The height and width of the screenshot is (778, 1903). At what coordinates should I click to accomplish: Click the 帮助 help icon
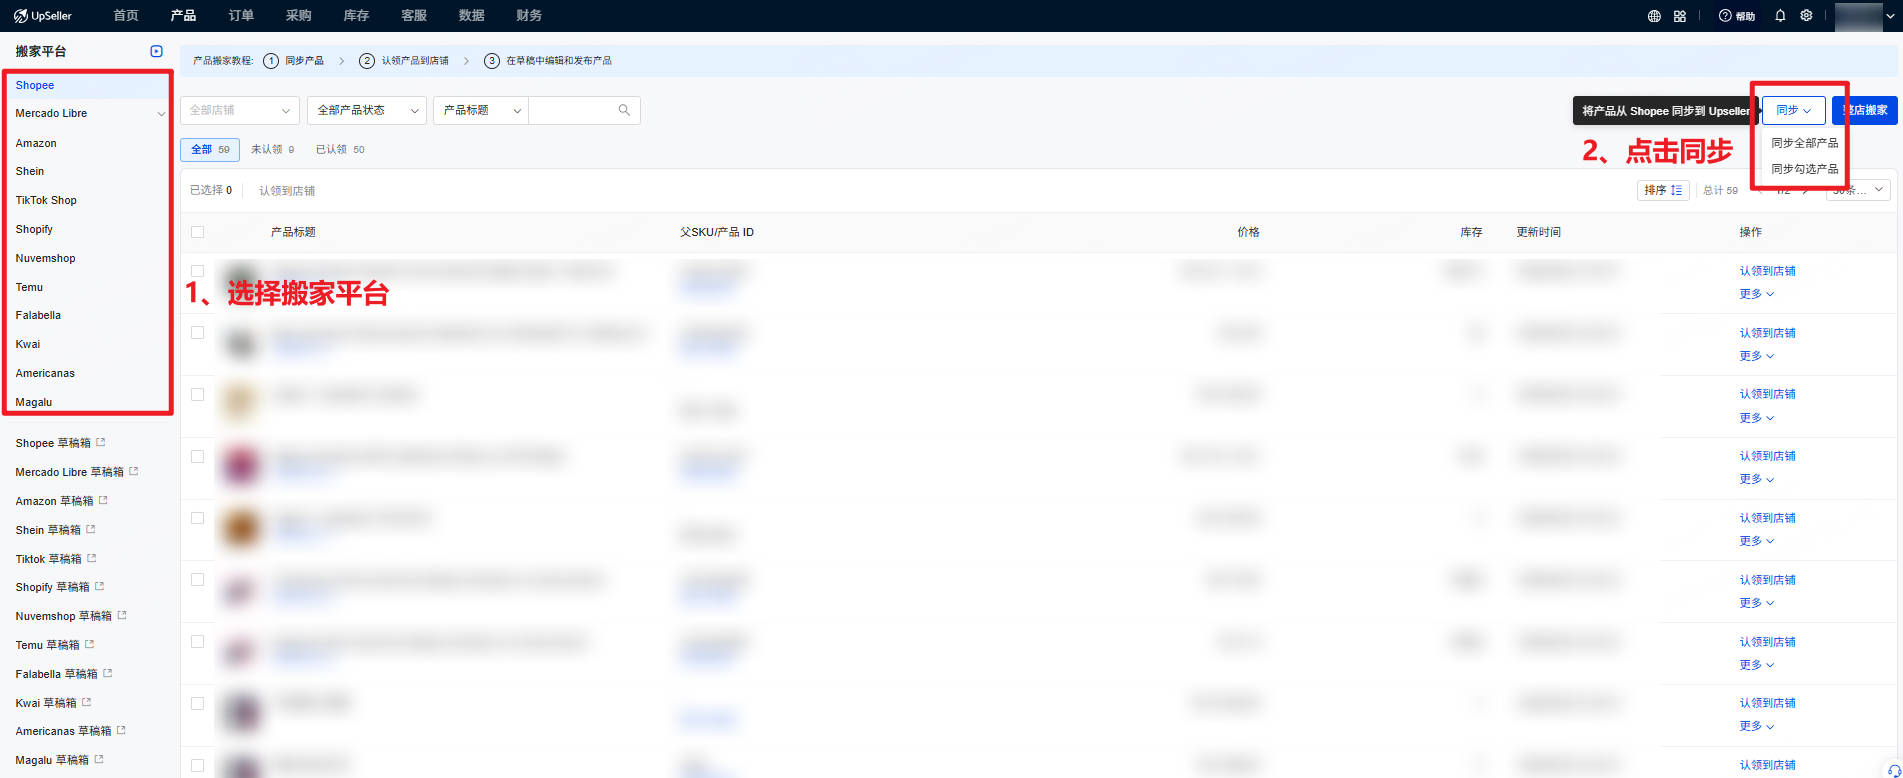click(1725, 16)
